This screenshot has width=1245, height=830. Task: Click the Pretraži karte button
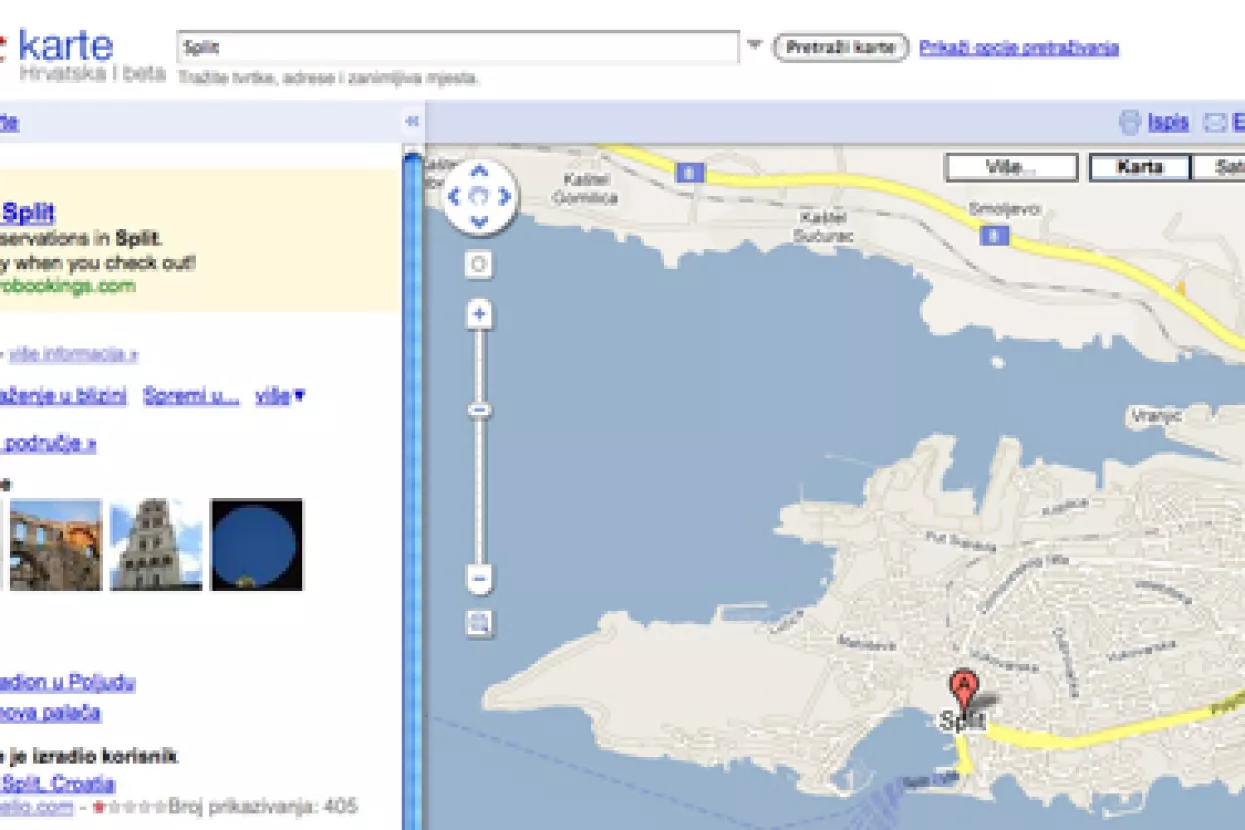click(841, 48)
